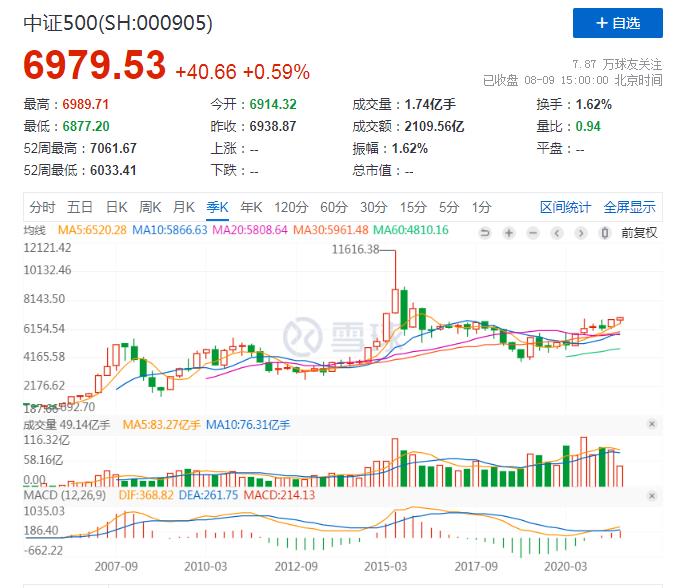Click the 成交额 value 2109.56亿

(434, 127)
